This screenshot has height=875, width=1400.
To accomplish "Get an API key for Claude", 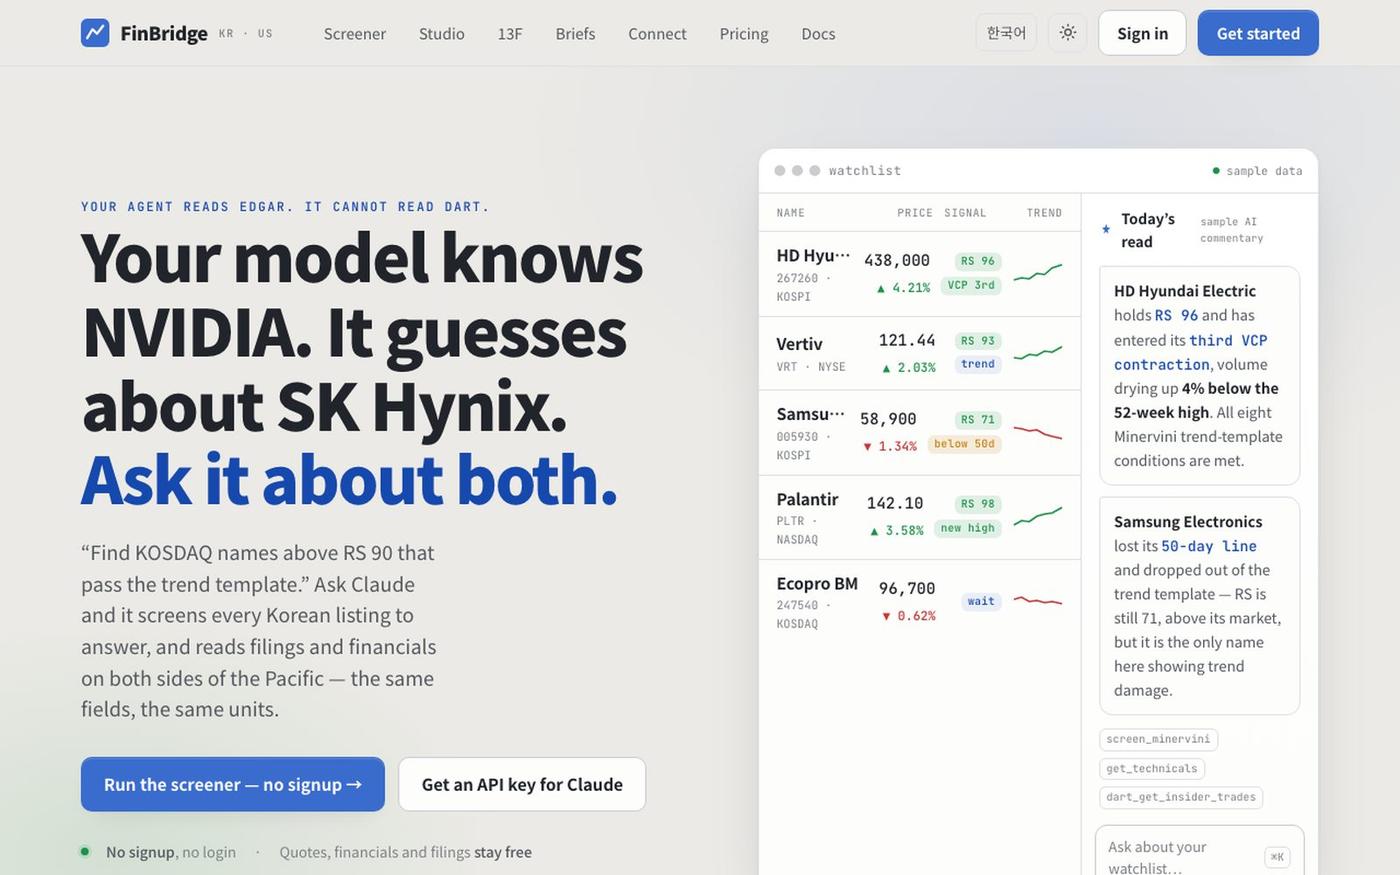I will pyautogui.click(x=522, y=784).
